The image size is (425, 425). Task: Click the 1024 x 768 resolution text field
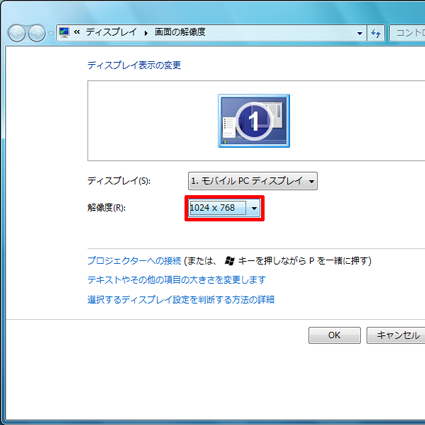[218, 208]
